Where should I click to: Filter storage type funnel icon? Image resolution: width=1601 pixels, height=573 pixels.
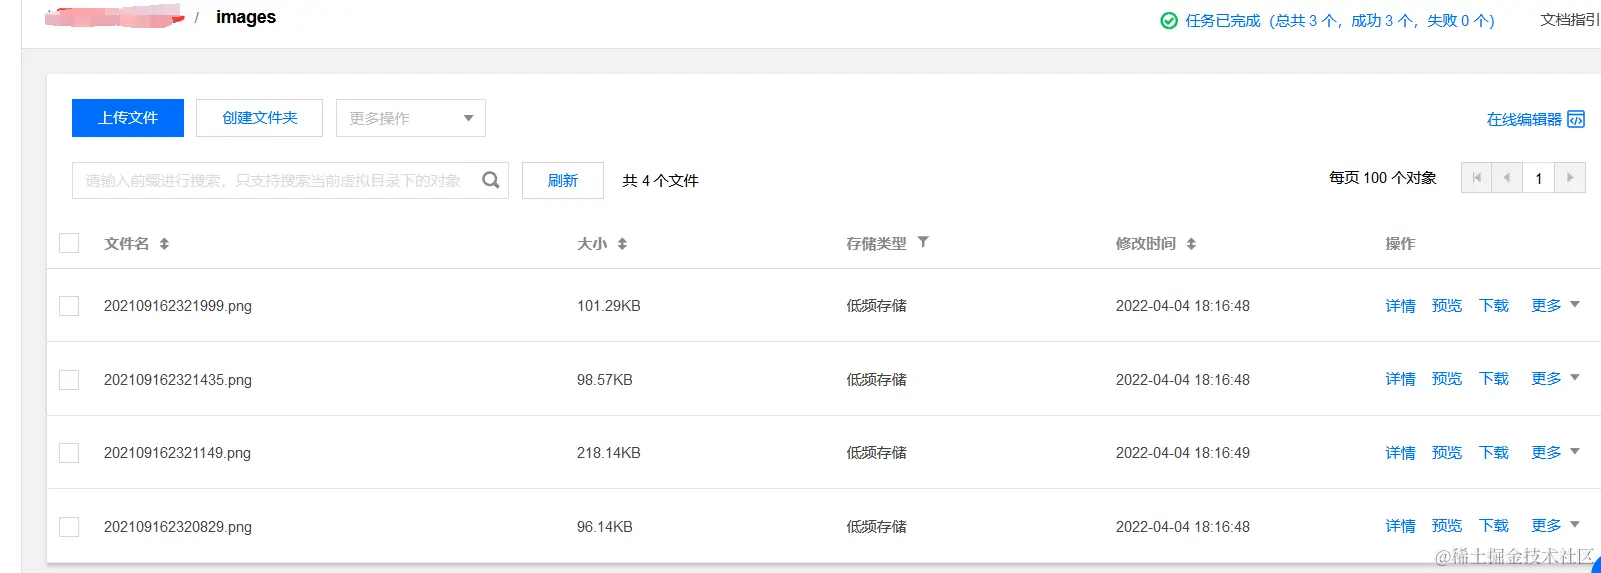click(x=923, y=242)
